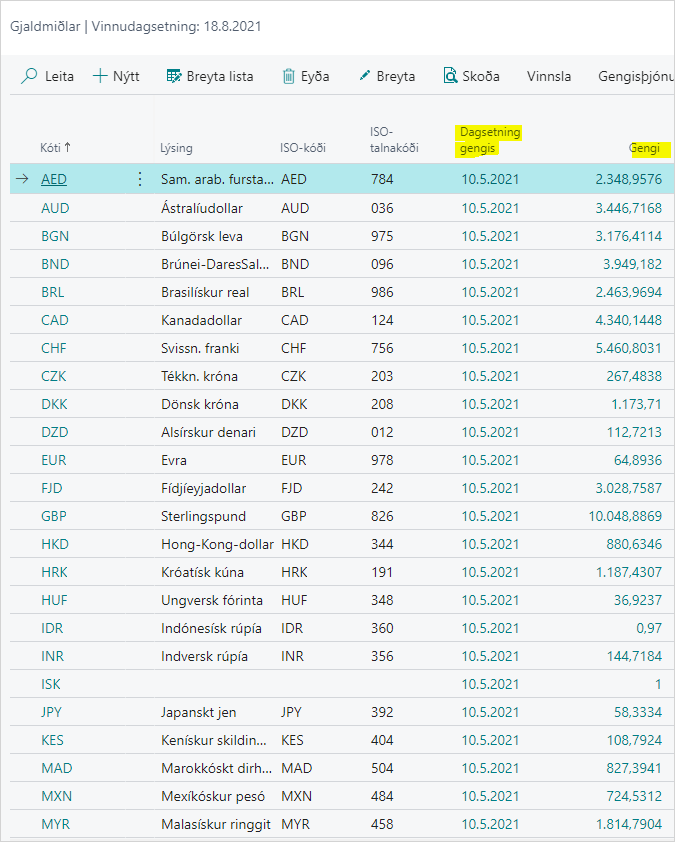The width and height of the screenshot is (675, 842).
Task: Click the plus icon for Nýtt
Action: (x=100, y=76)
